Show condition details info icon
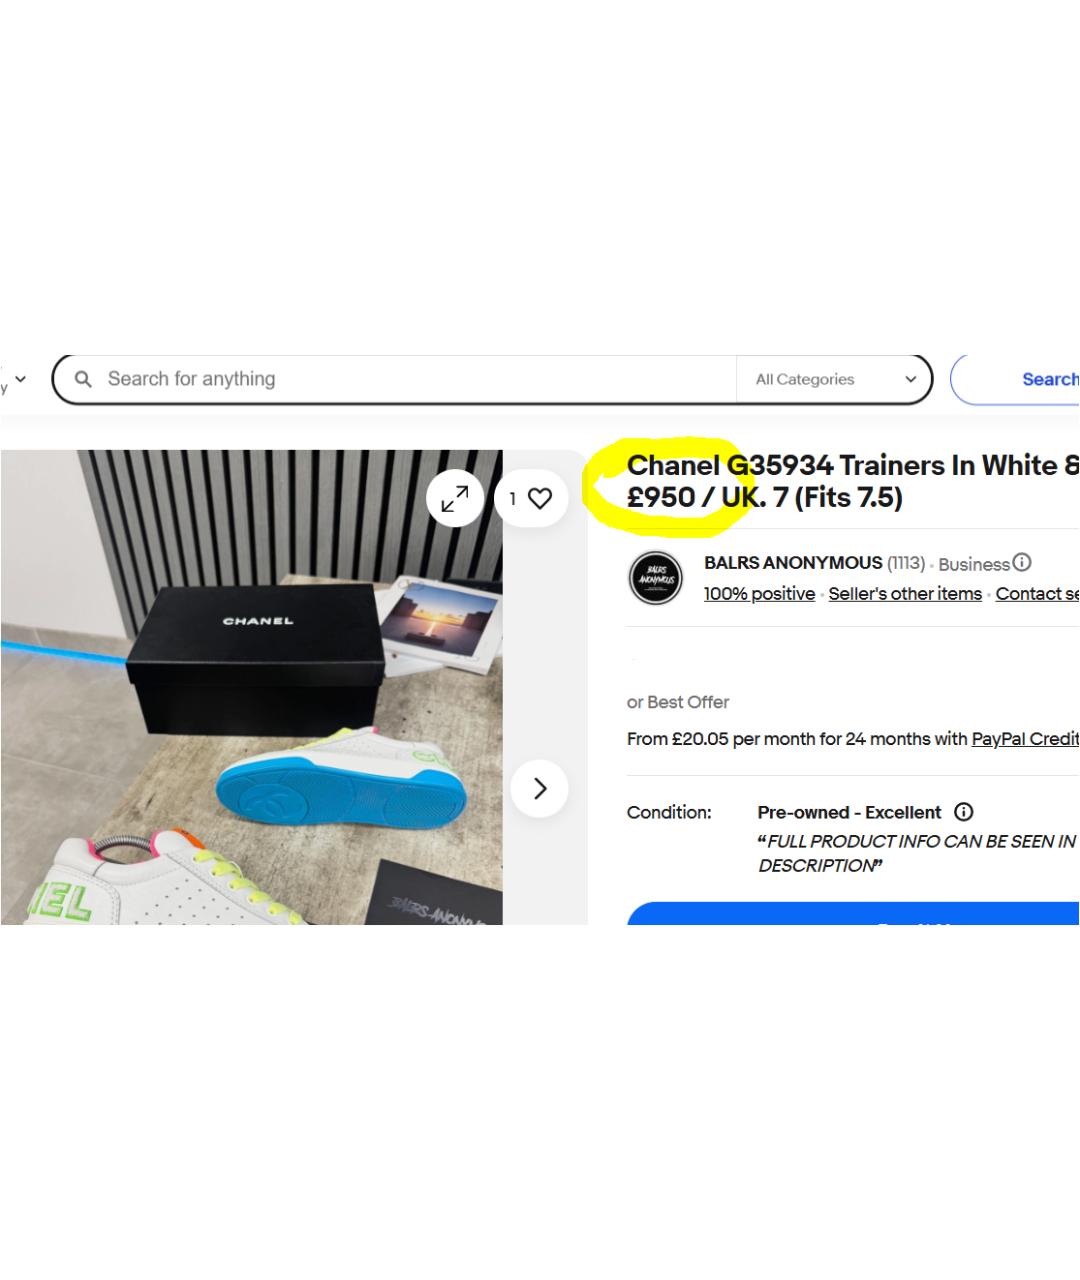The image size is (1080, 1280). point(963,812)
